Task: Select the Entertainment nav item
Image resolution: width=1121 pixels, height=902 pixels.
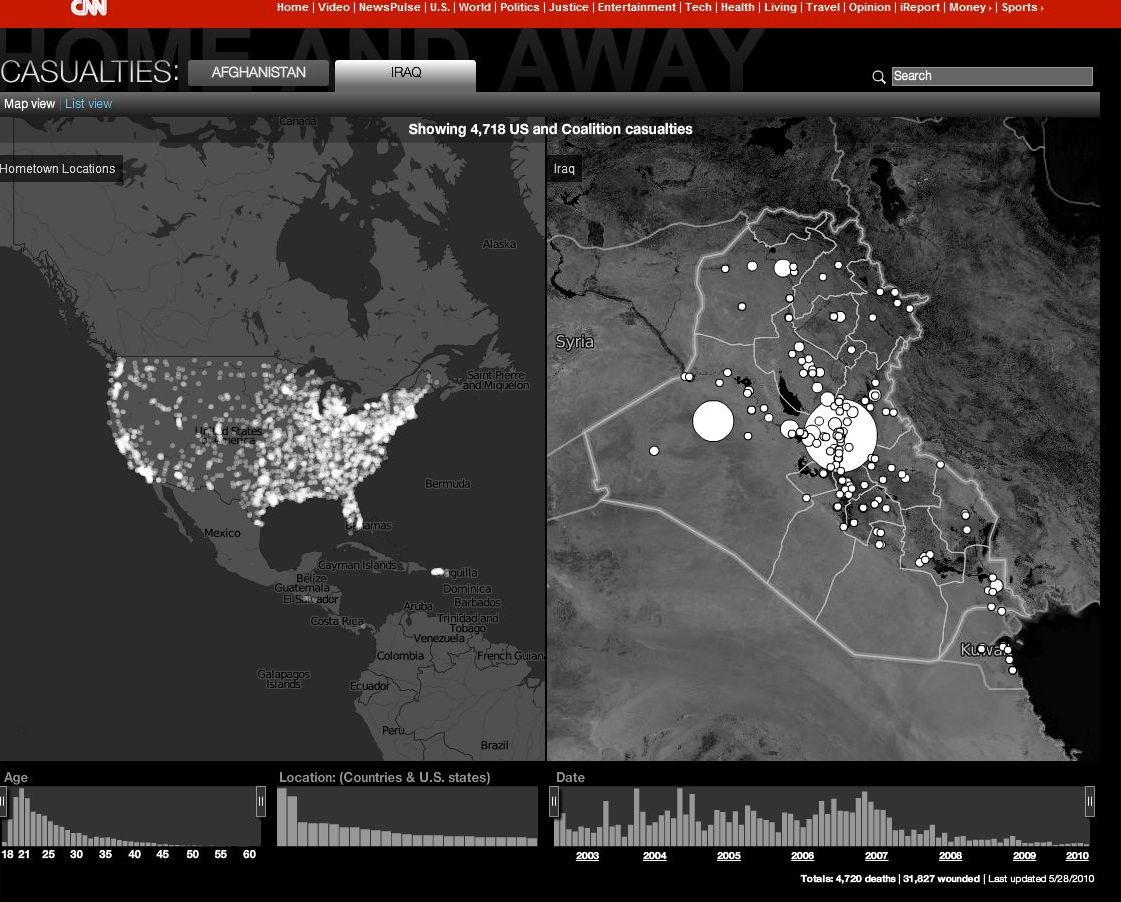Action: click(x=636, y=7)
